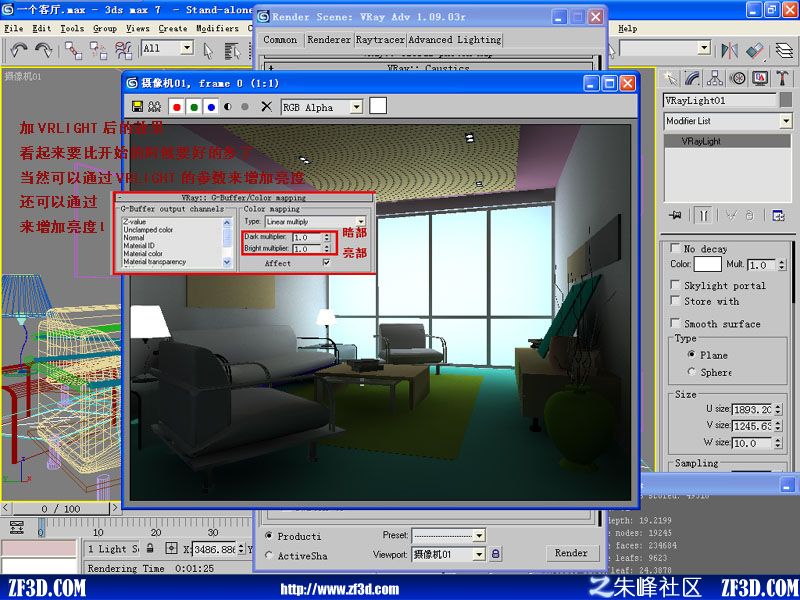800x600 pixels.
Task: Activate the Select and Link tool
Action: click(73, 50)
